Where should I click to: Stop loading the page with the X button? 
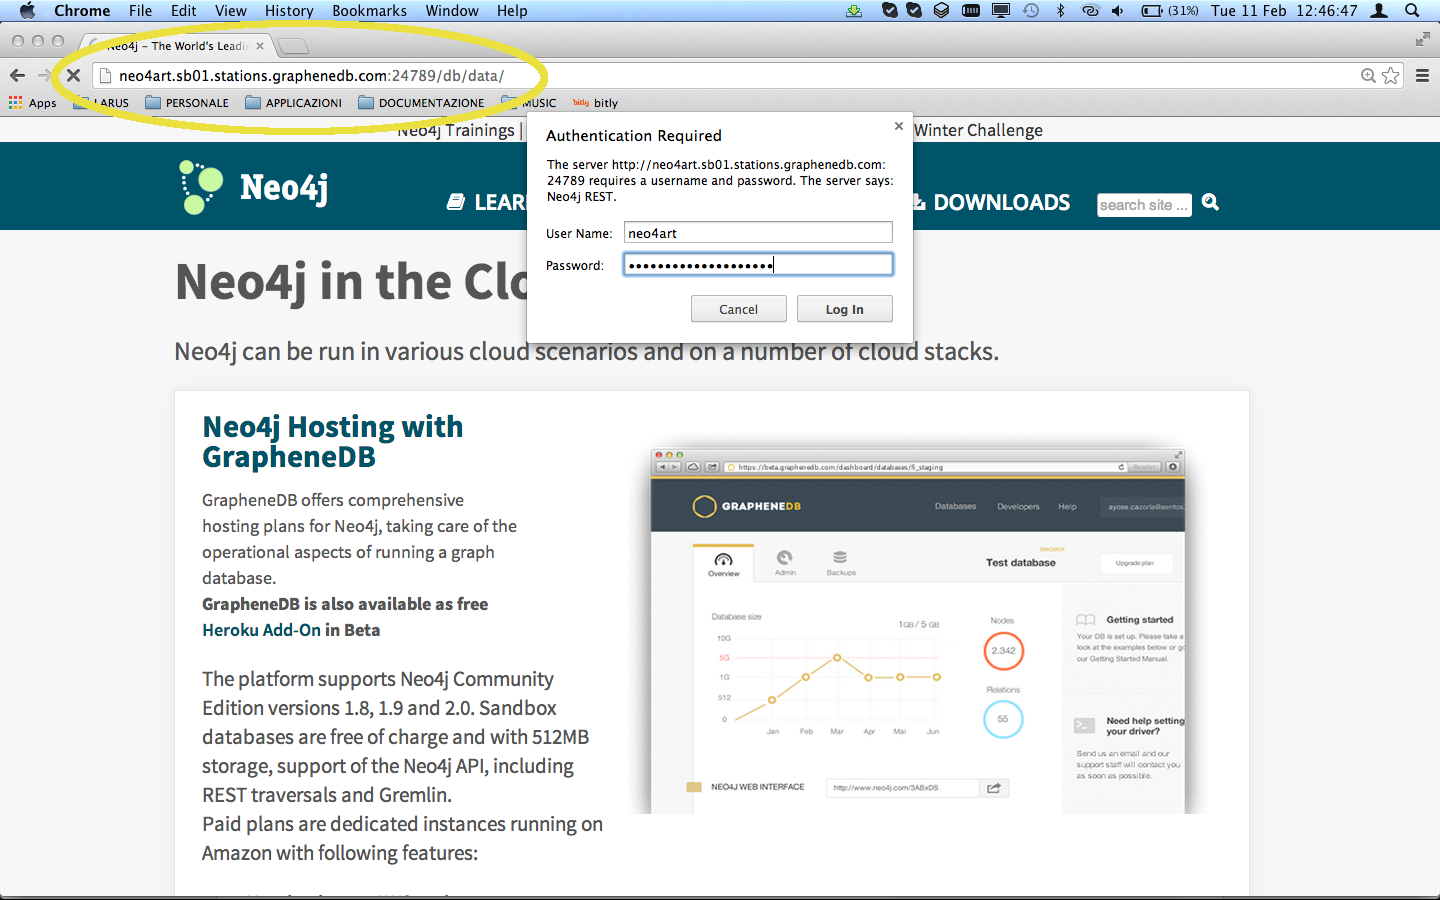73,75
